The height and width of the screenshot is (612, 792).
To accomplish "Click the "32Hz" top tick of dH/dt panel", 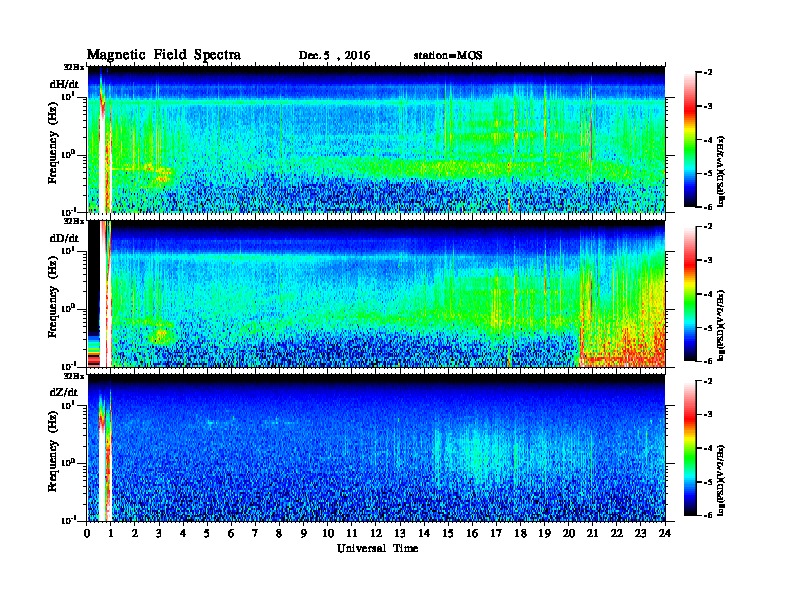I will coord(74,67).
